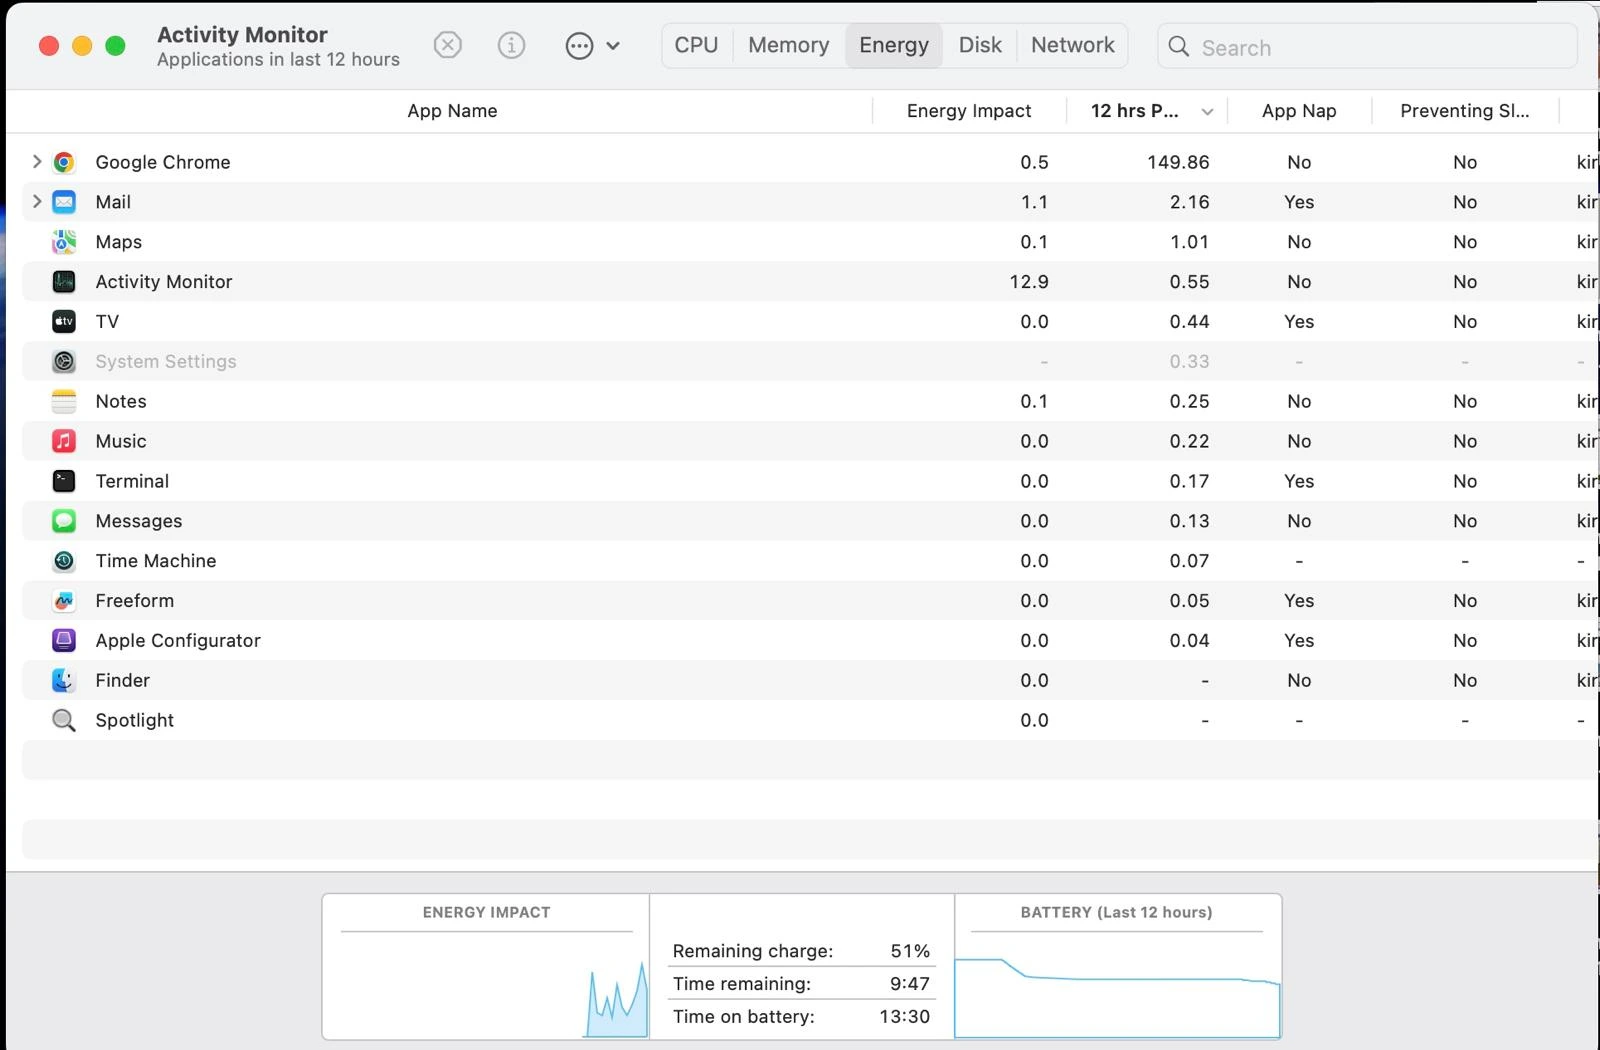Click the Freeform app icon

pyautogui.click(x=64, y=601)
